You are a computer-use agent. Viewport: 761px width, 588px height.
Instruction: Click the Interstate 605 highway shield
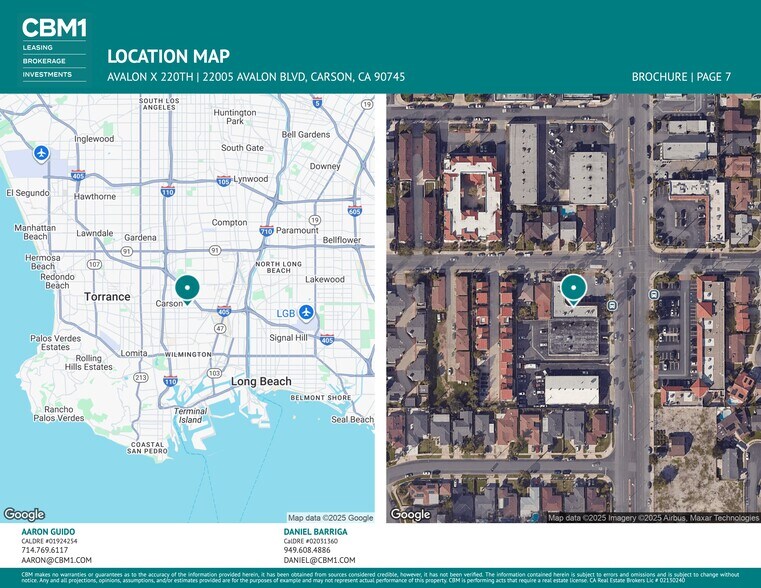354,211
